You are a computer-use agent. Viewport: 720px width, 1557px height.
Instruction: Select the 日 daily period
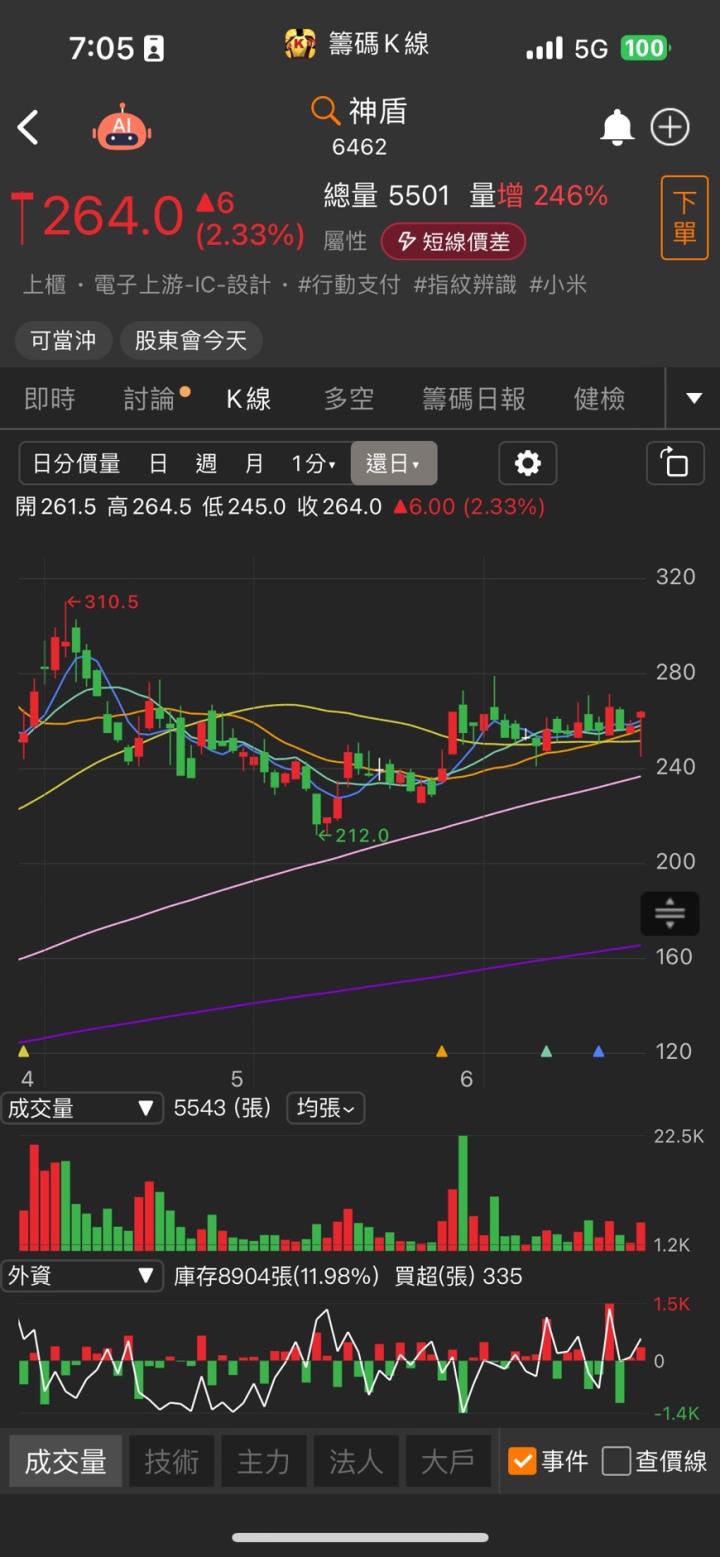click(158, 463)
